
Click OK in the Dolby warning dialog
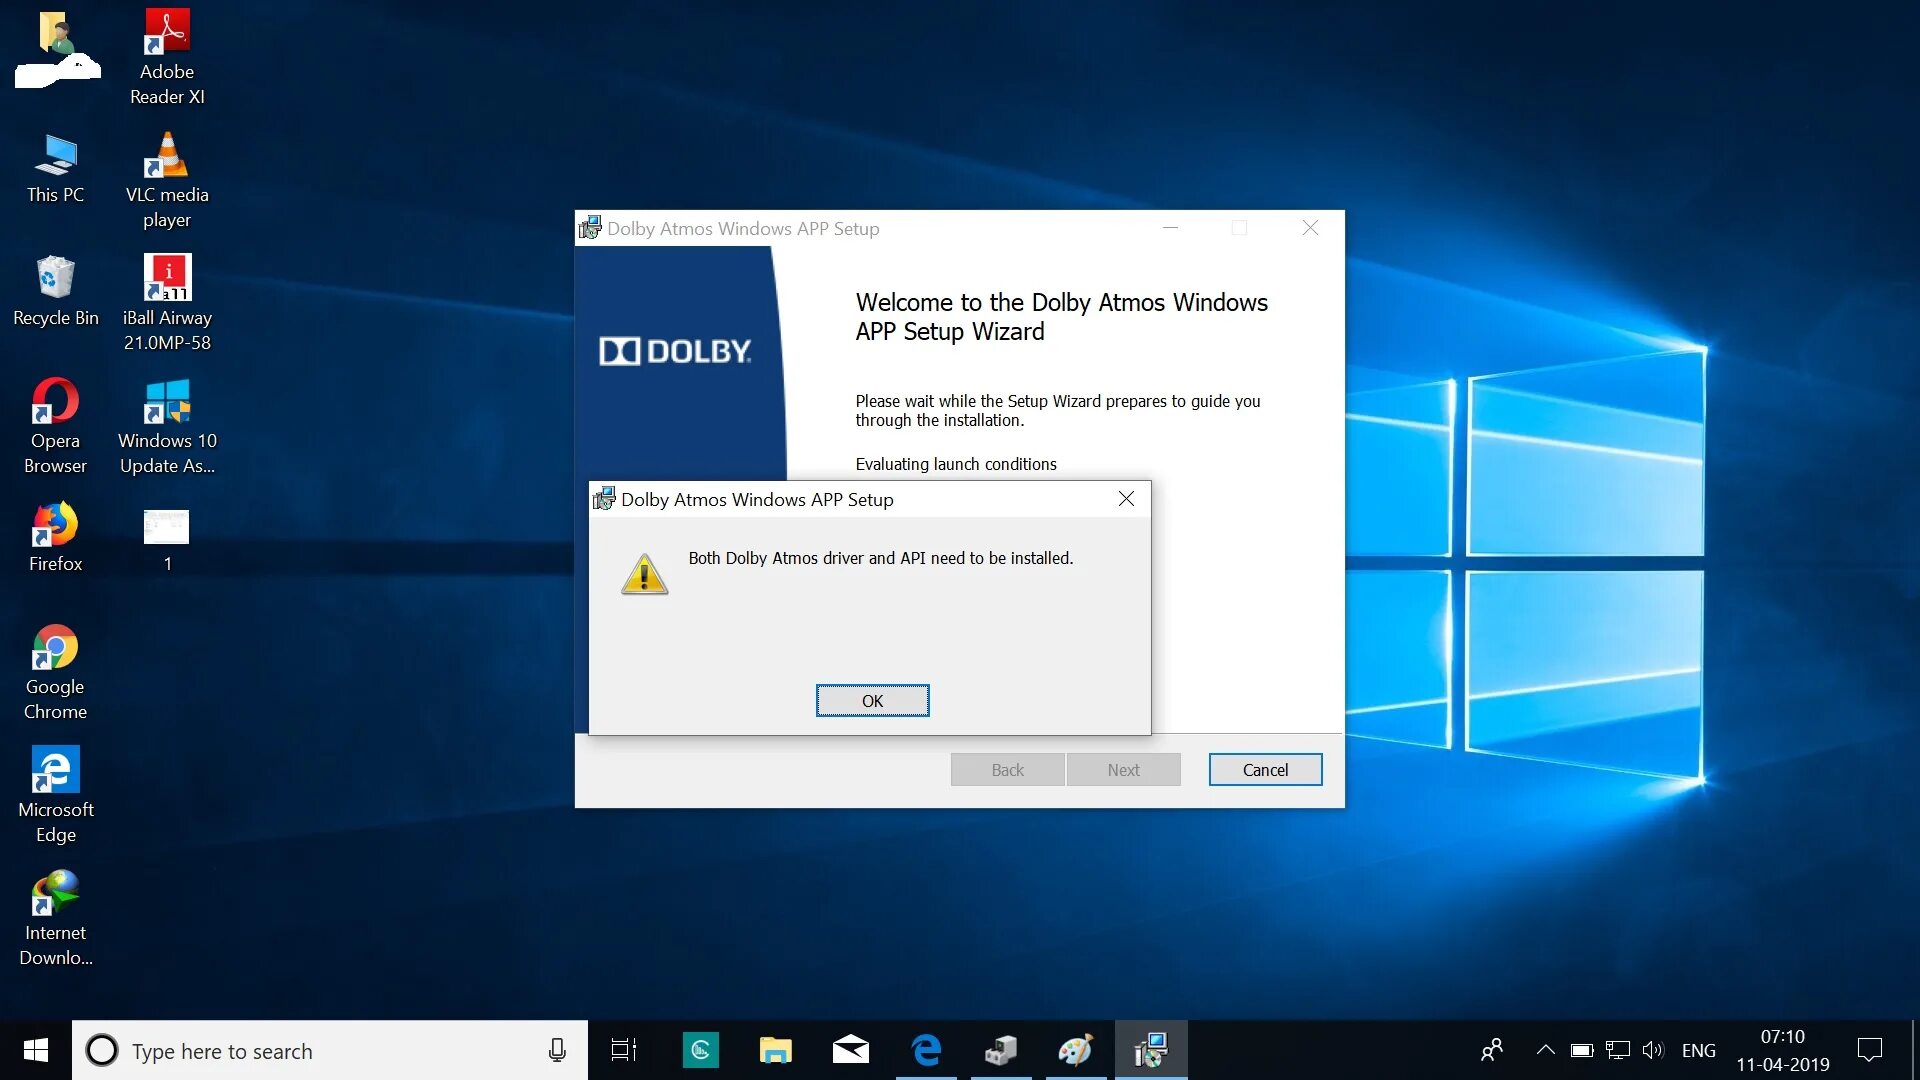[x=872, y=700]
